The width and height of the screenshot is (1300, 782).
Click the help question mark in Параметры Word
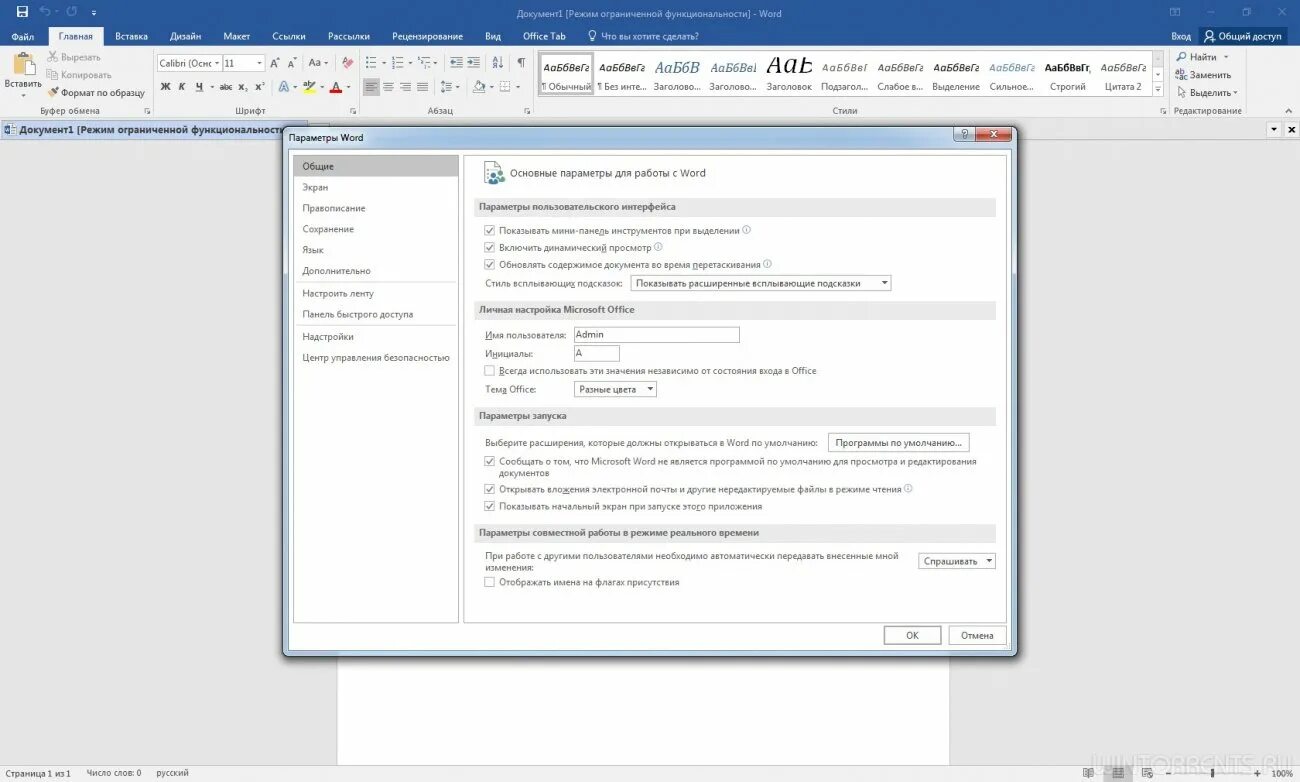click(964, 134)
